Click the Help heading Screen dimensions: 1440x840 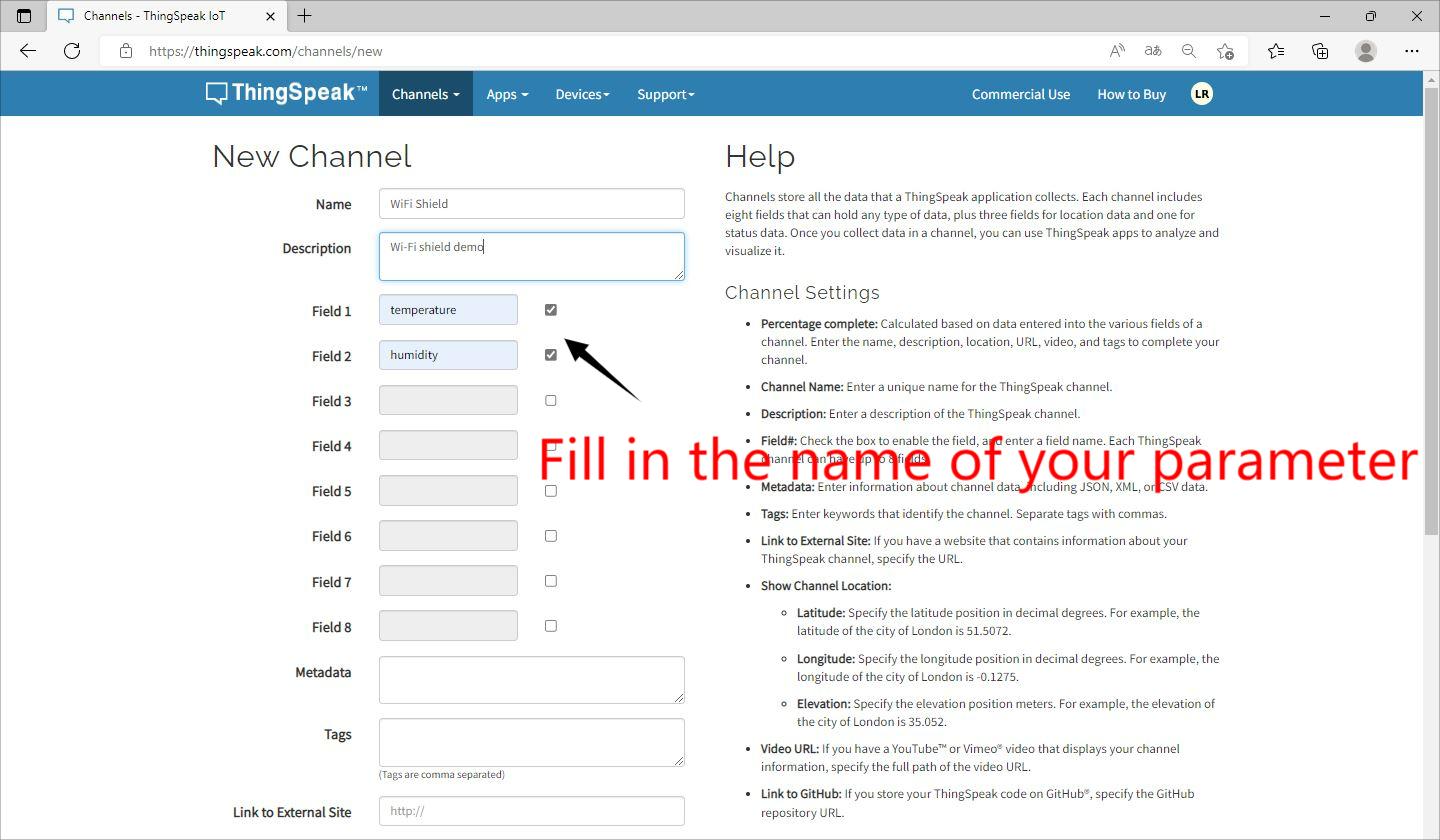(760, 156)
